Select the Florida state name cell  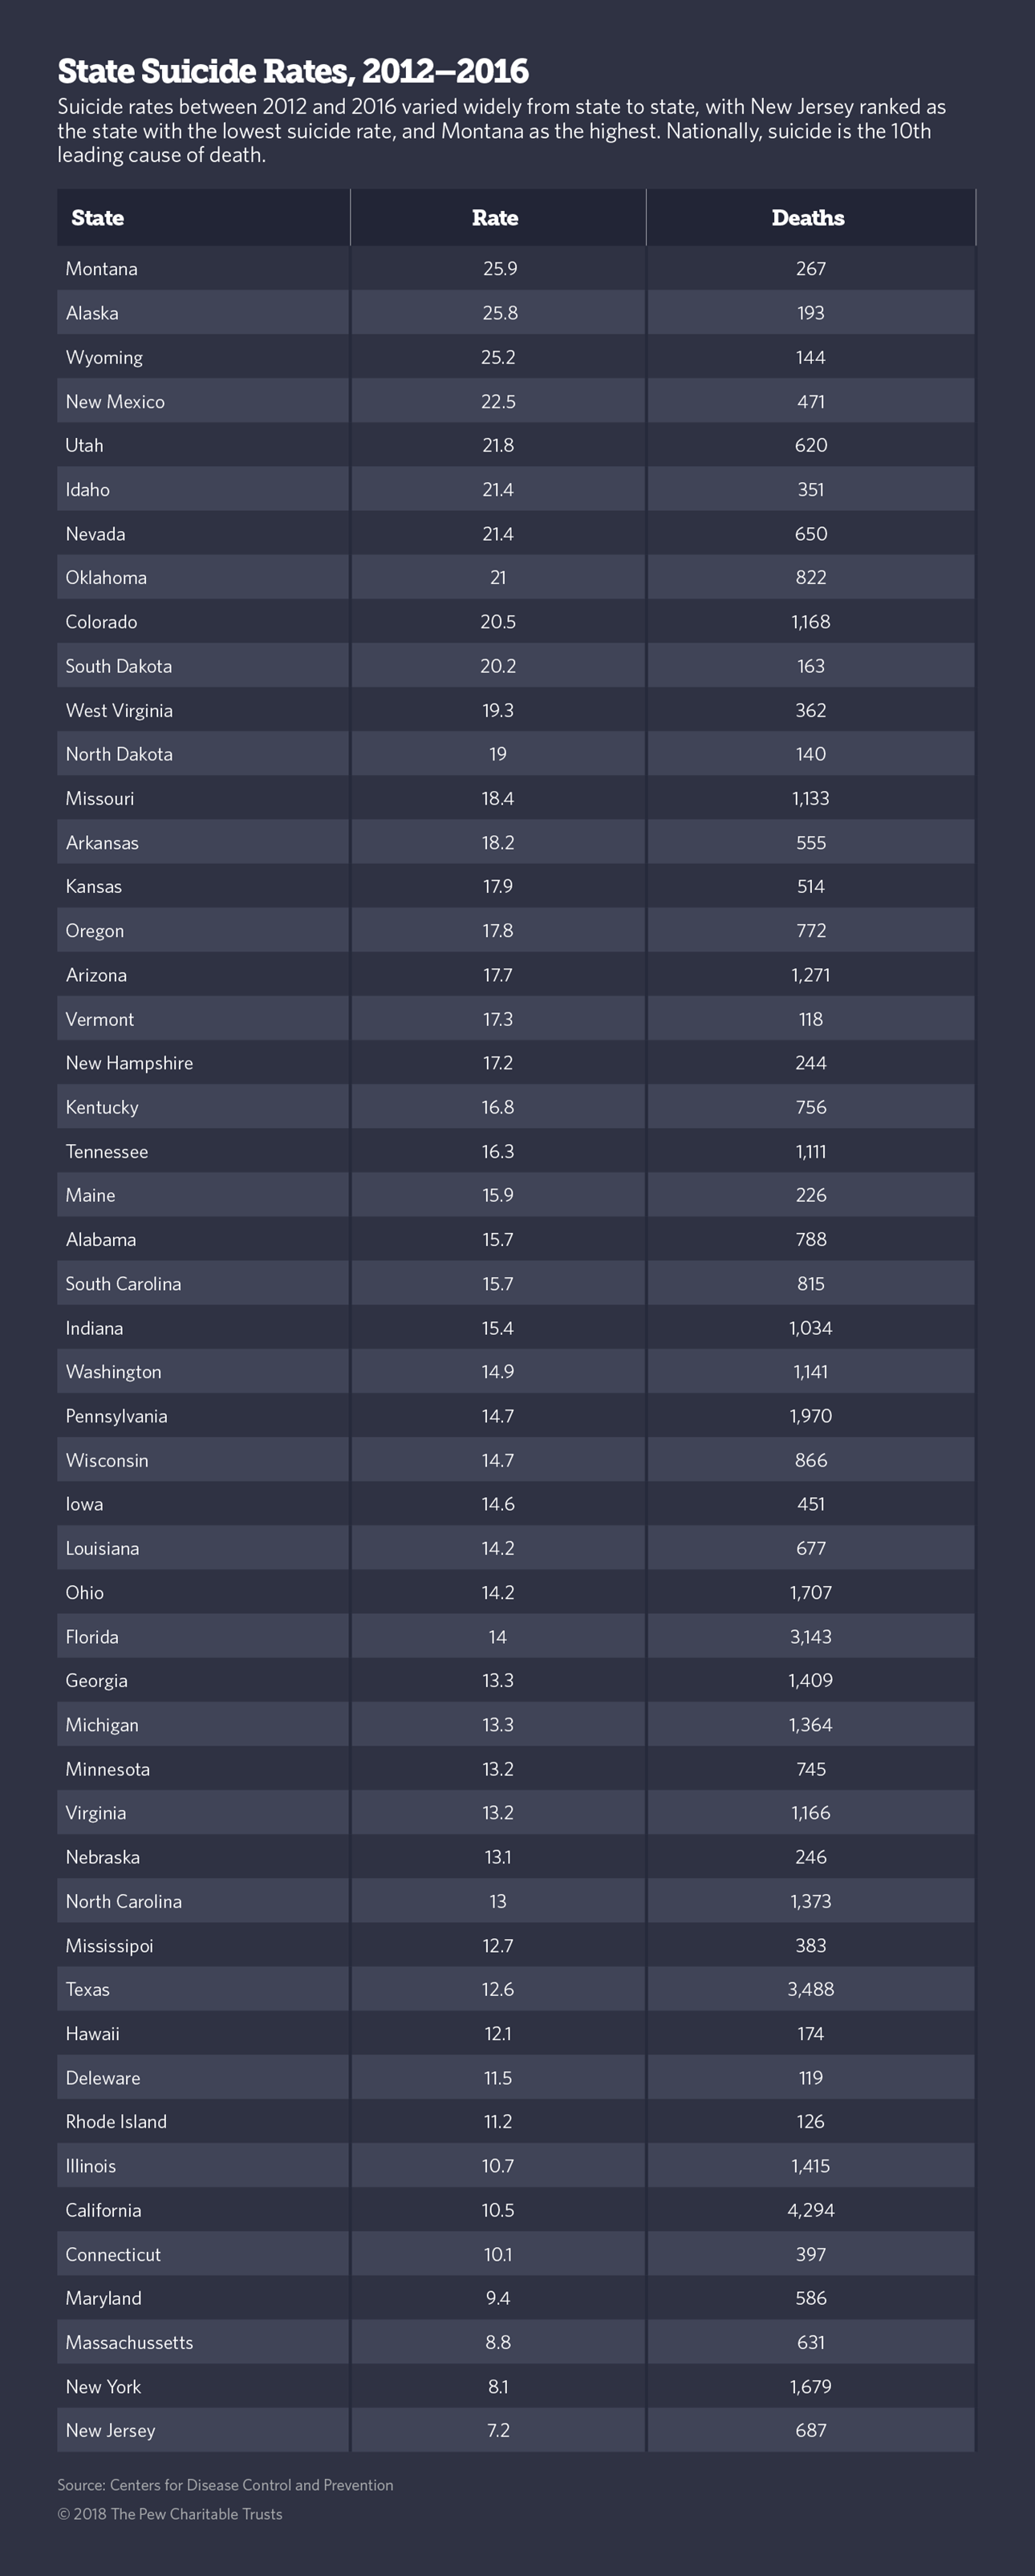92,1637
